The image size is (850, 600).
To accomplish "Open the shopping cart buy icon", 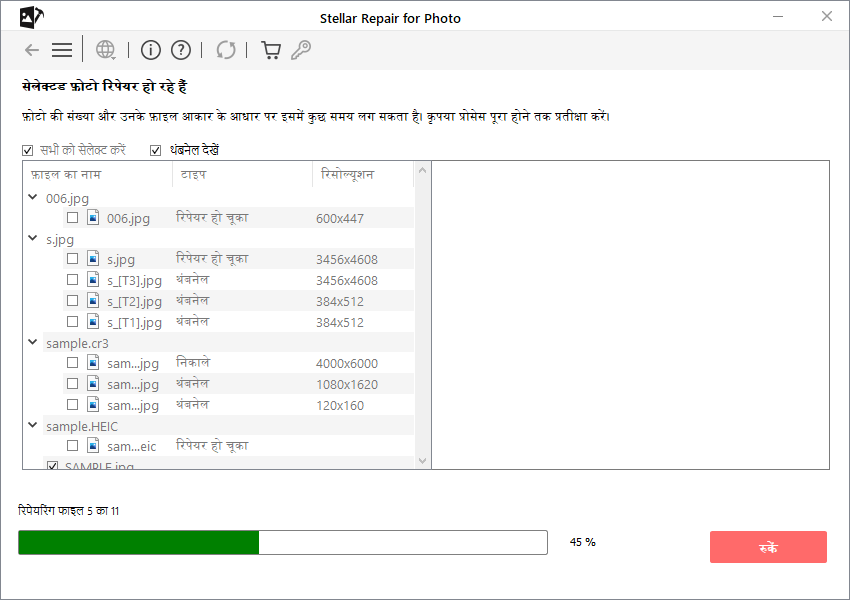I will click(271, 50).
